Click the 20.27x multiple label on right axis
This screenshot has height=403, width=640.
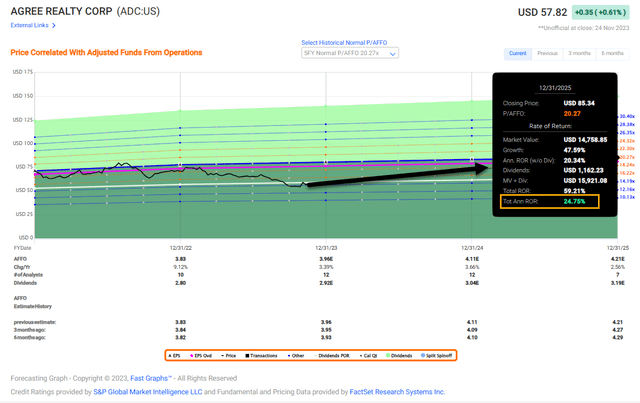627,157
